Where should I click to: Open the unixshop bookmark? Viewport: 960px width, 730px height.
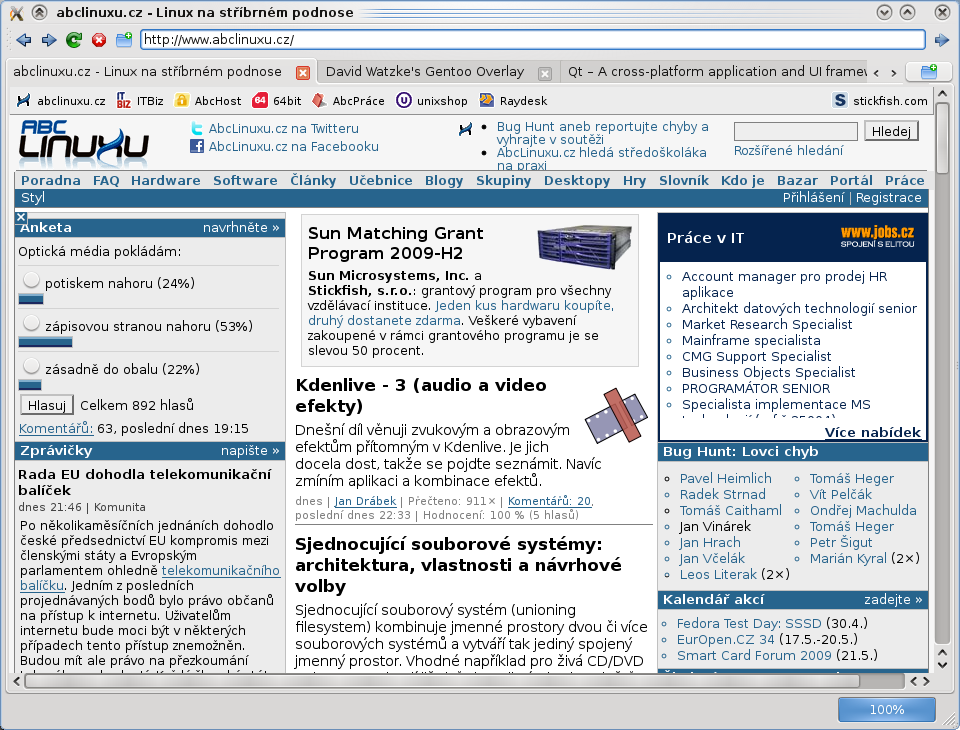click(x=432, y=100)
